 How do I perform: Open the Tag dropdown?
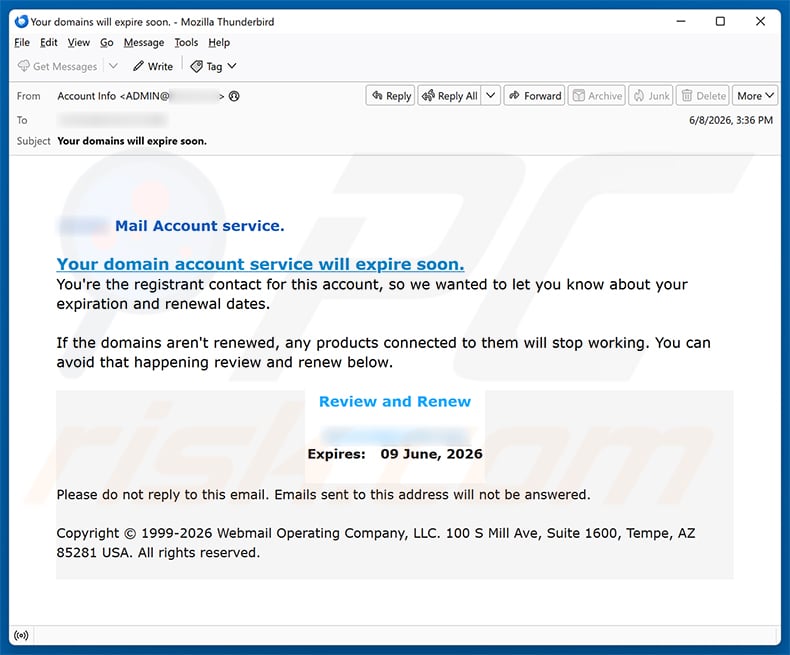(x=214, y=67)
